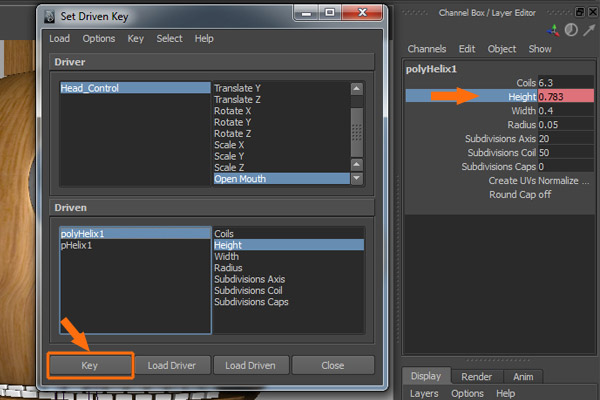Open the Select menu in Set Driven Key
The image size is (600, 400).
(x=169, y=39)
